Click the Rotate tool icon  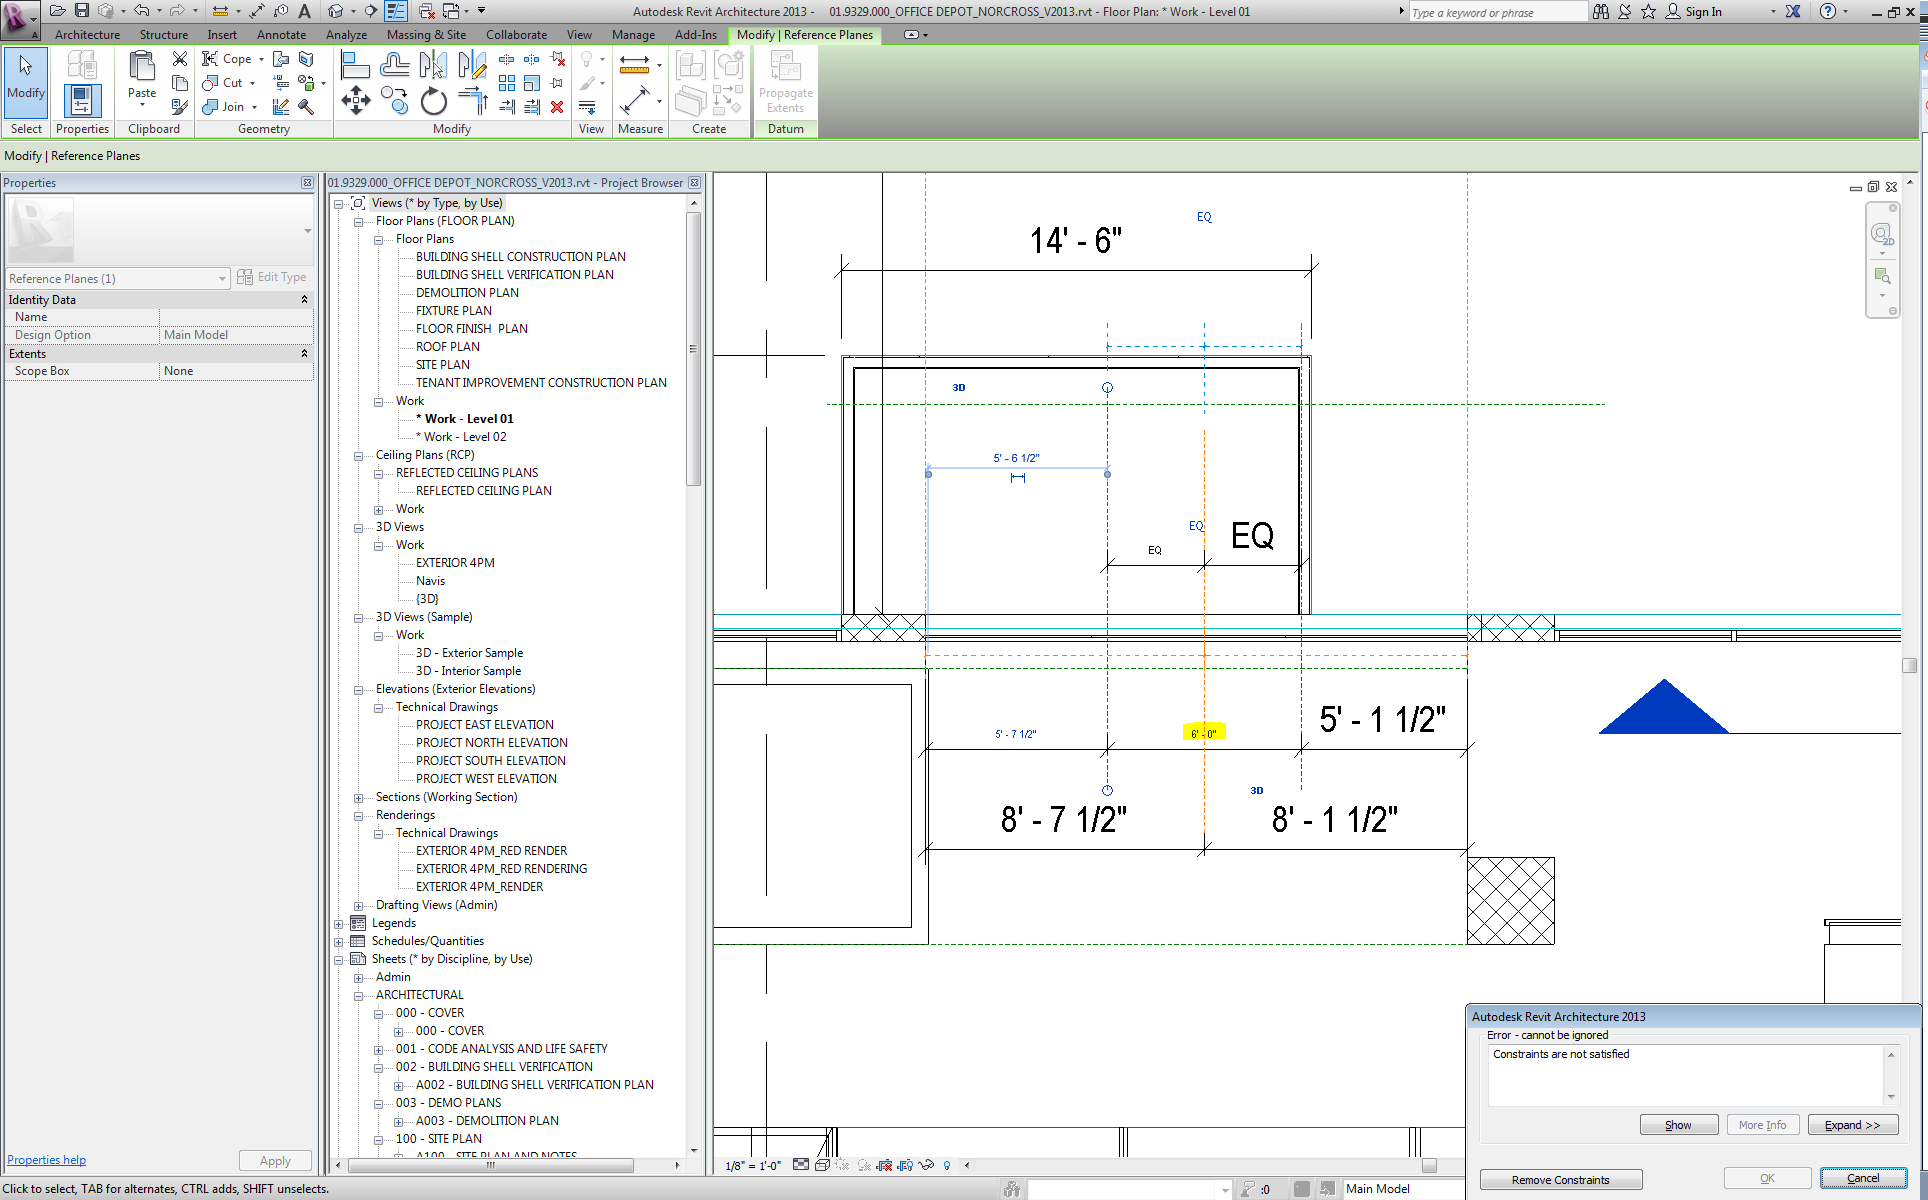[433, 101]
